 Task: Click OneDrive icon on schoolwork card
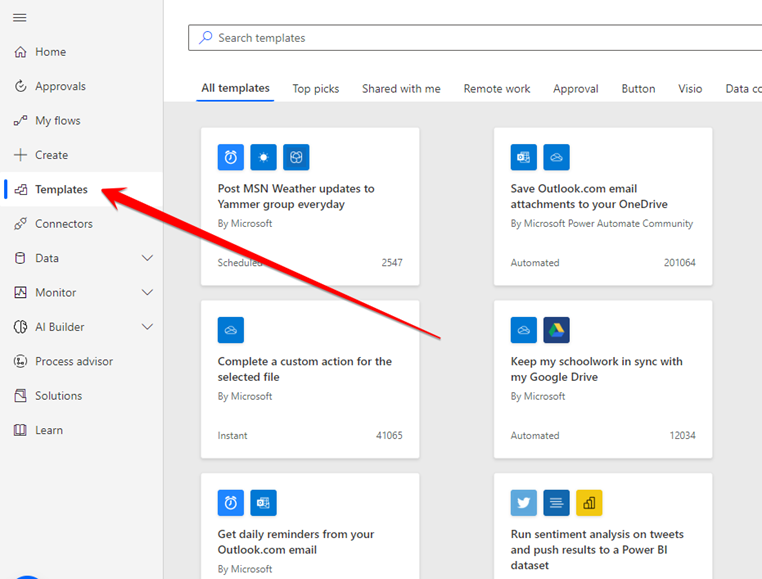click(x=523, y=330)
